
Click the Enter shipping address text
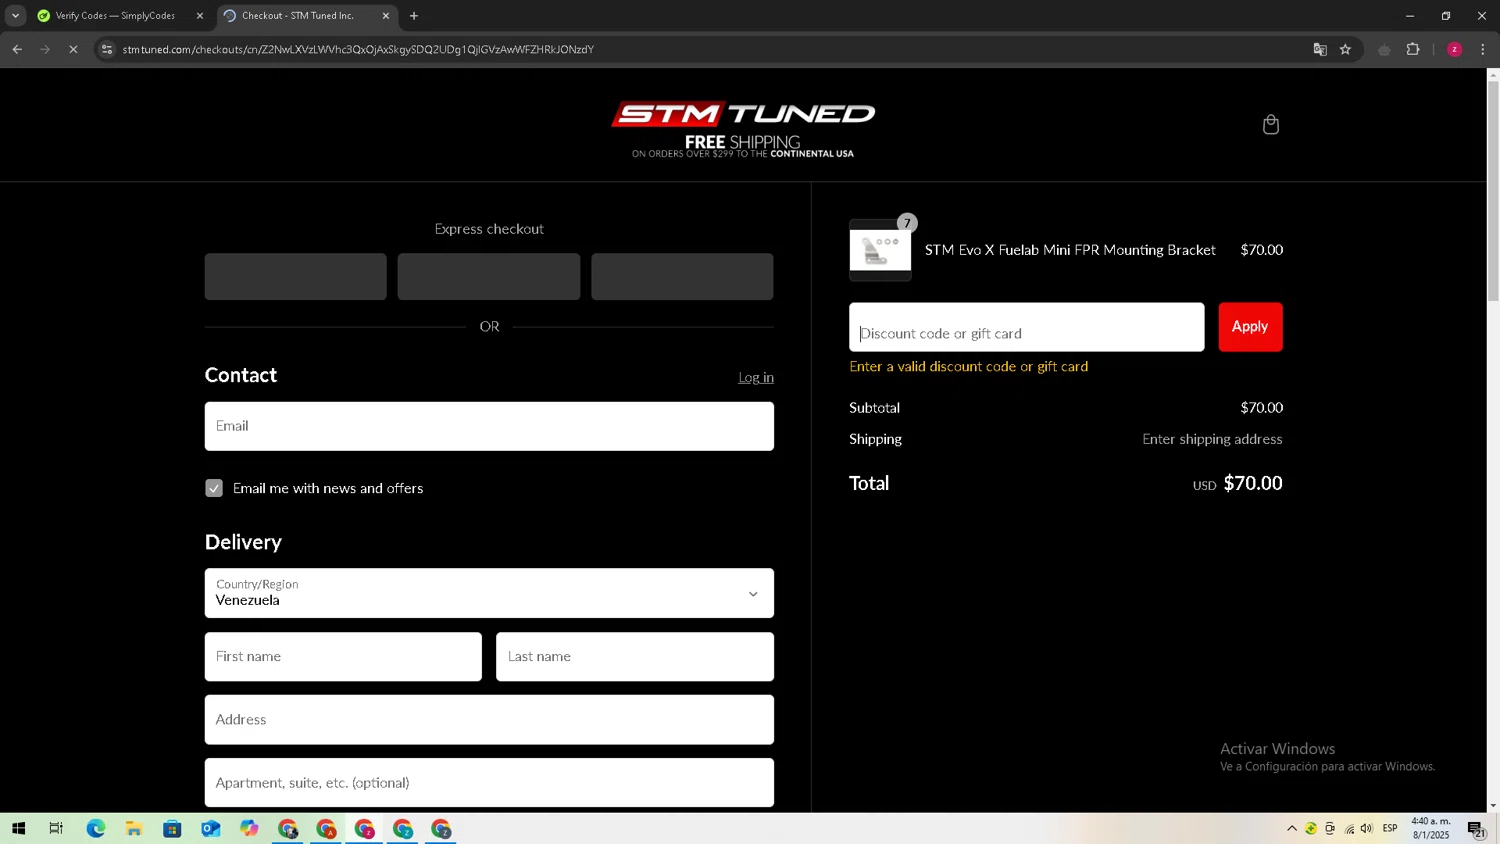1212,439
